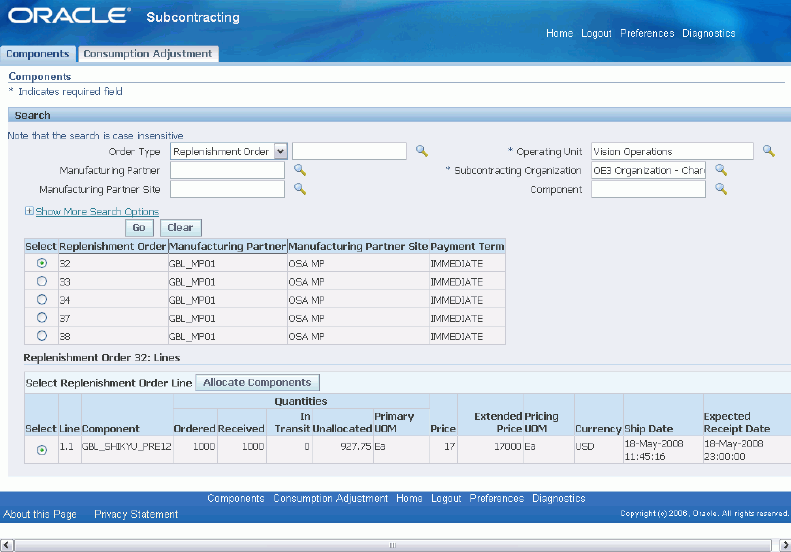Click the Ship Date column header

tap(649, 428)
